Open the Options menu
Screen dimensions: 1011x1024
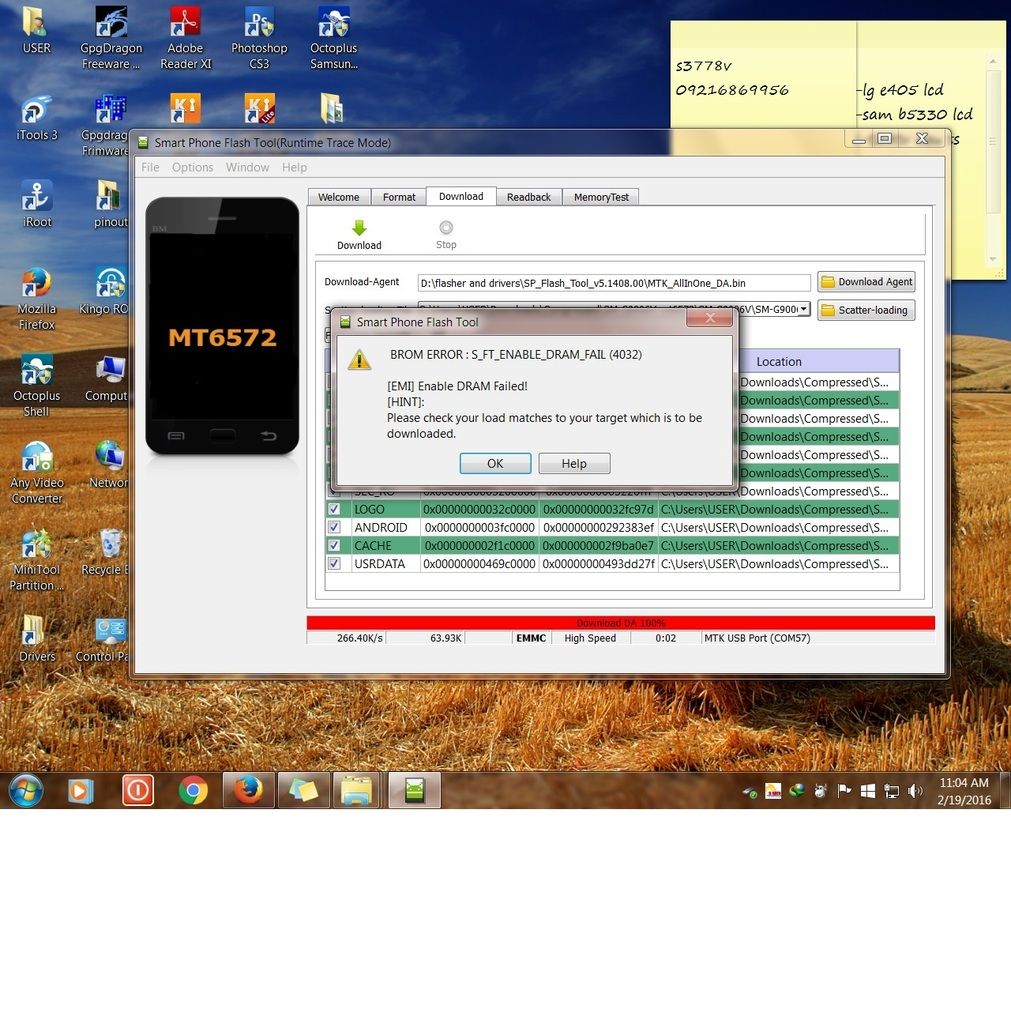[x=192, y=168]
